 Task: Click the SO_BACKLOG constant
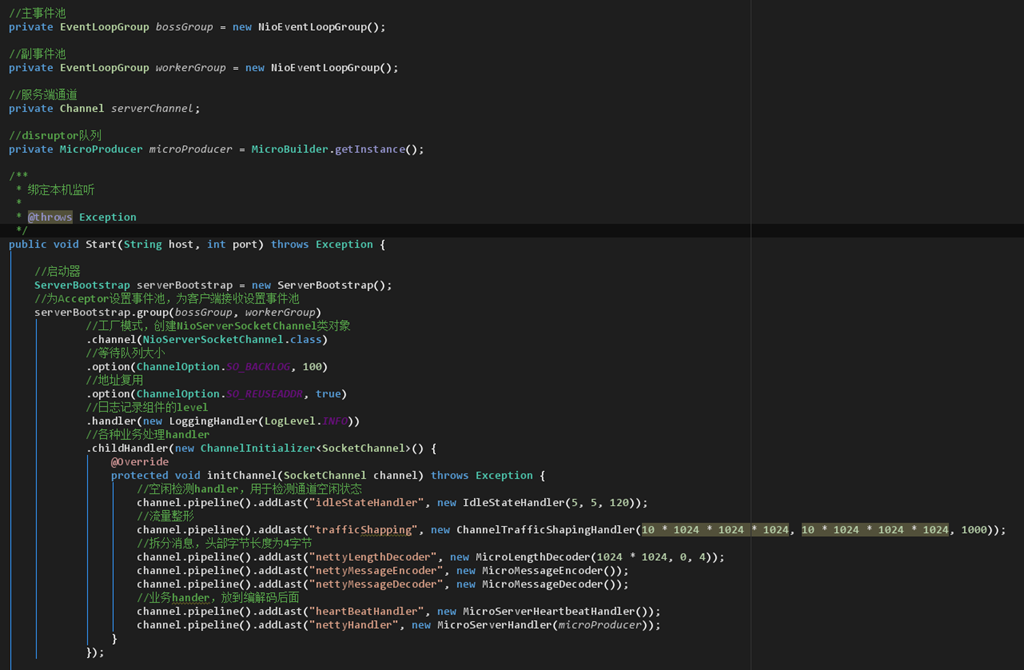[258, 367]
